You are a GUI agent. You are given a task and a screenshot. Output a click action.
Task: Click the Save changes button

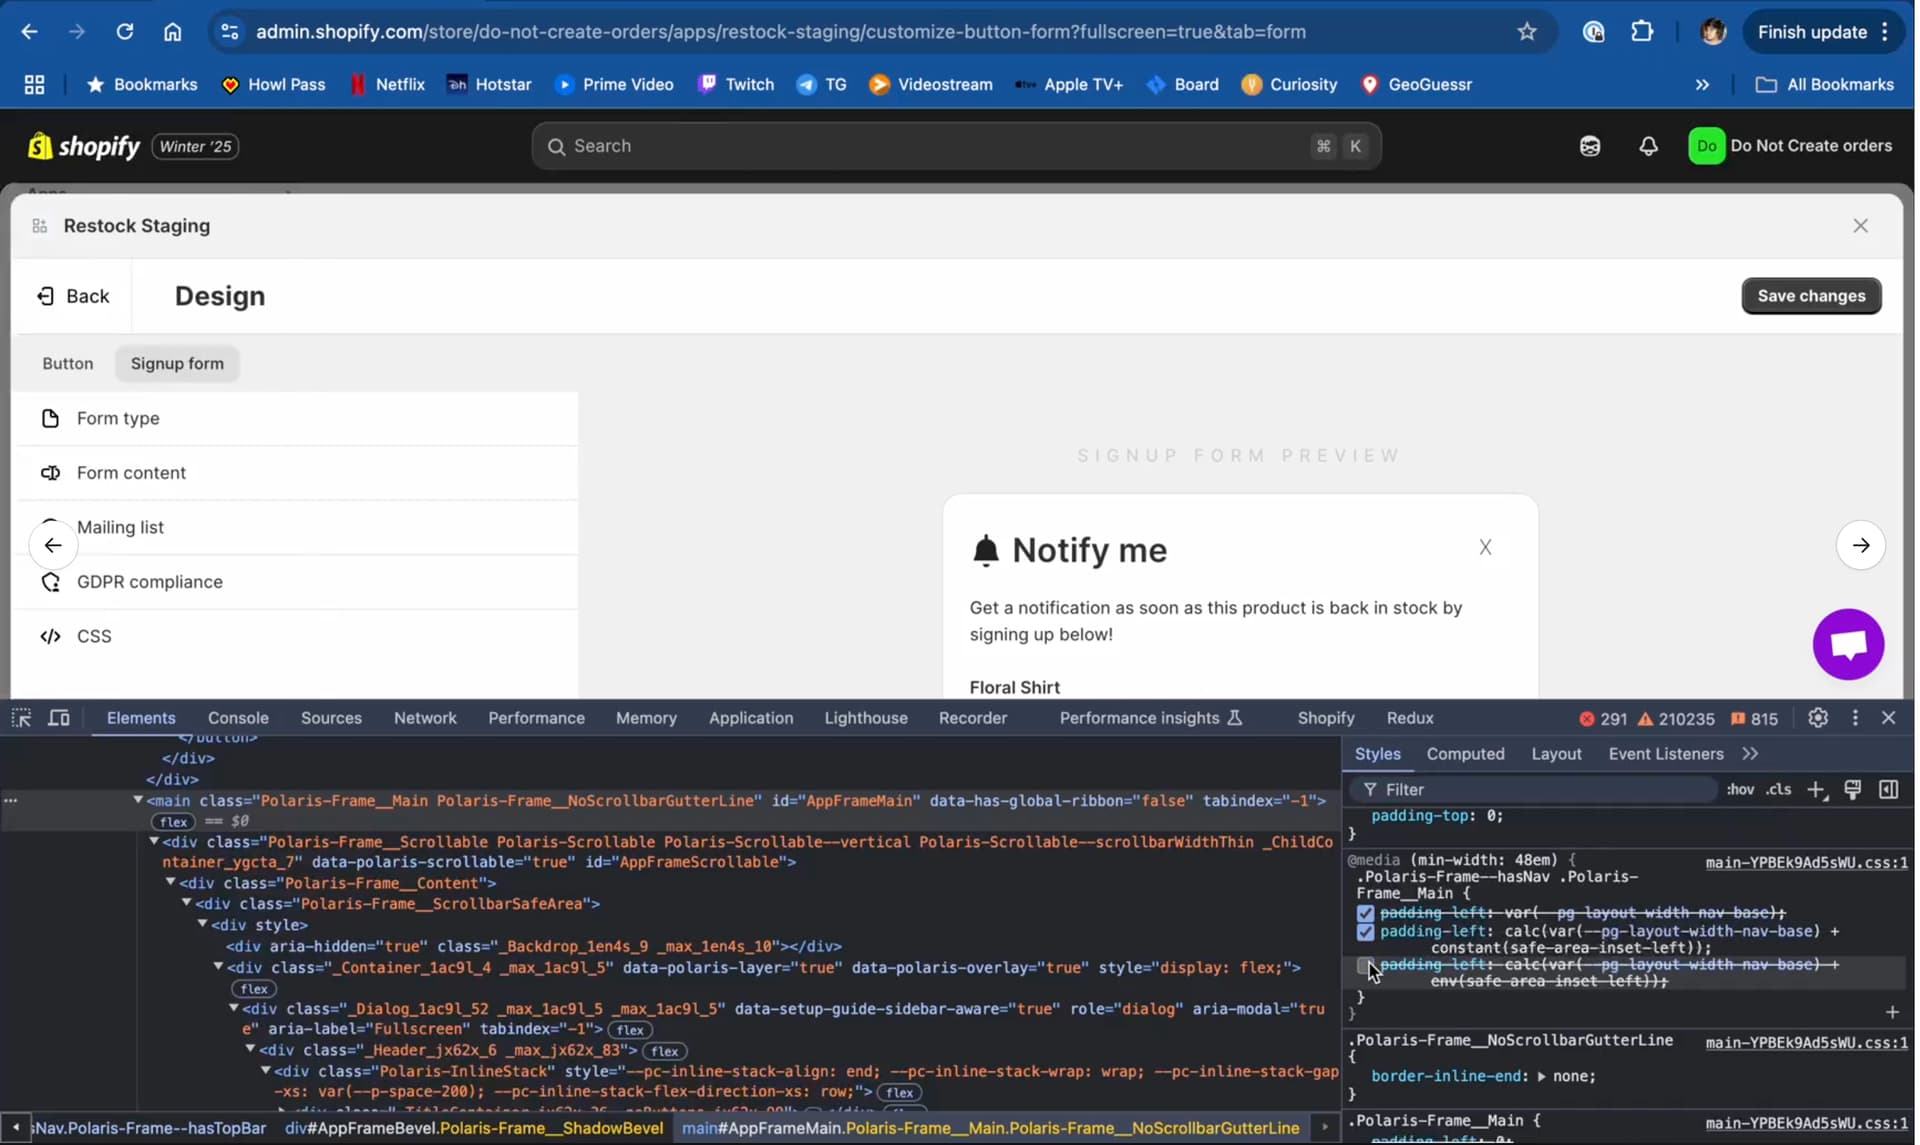(x=1811, y=296)
